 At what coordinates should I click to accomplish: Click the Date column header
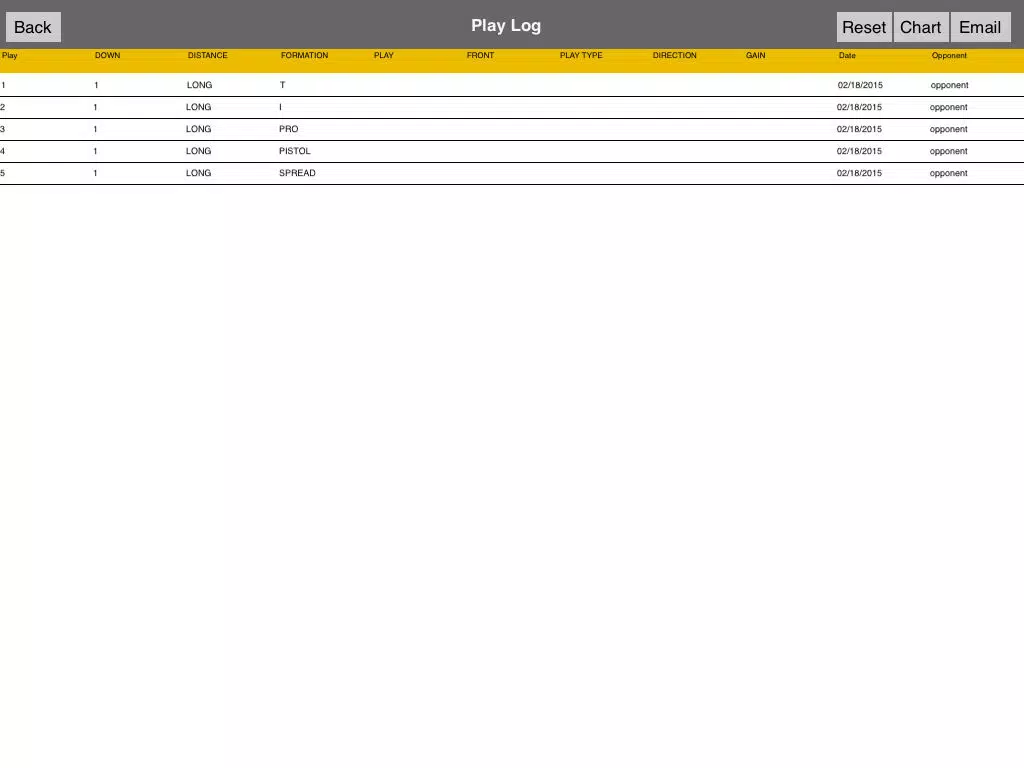tap(847, 56)
